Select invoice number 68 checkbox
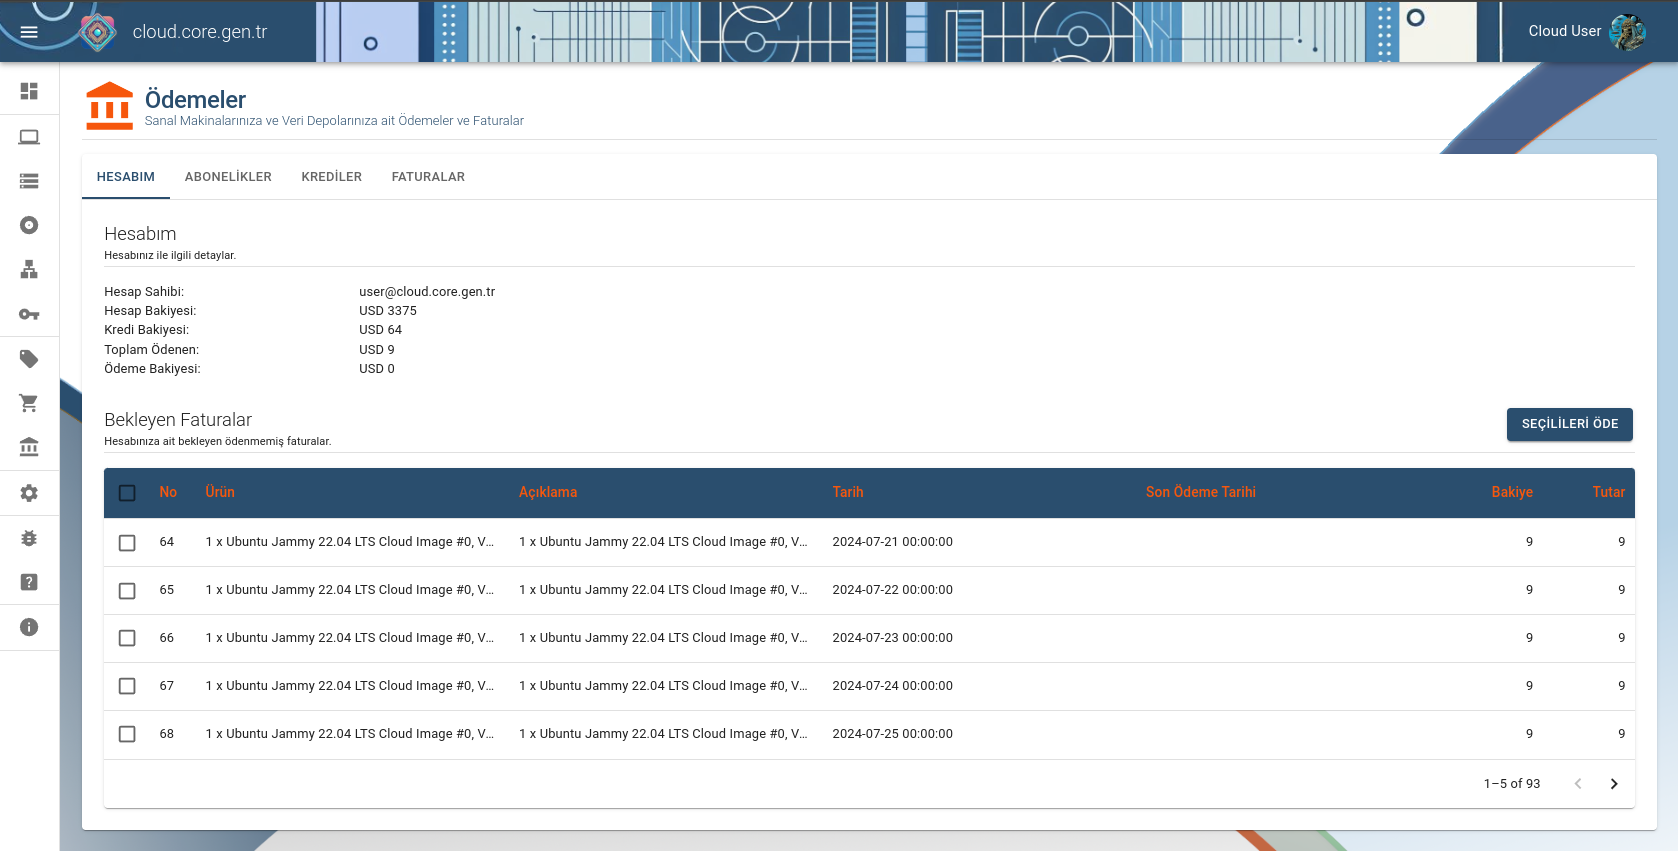 tap(127, 734)
